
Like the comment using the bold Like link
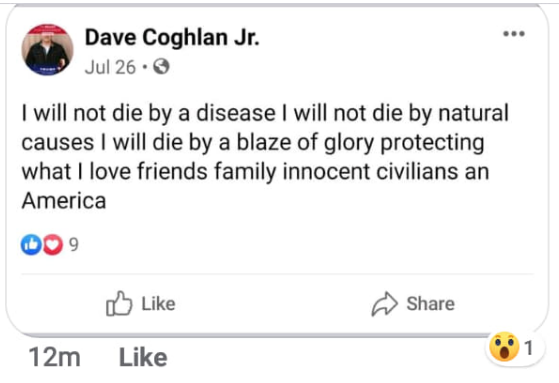pyautogui.click(x=143, y=357)
